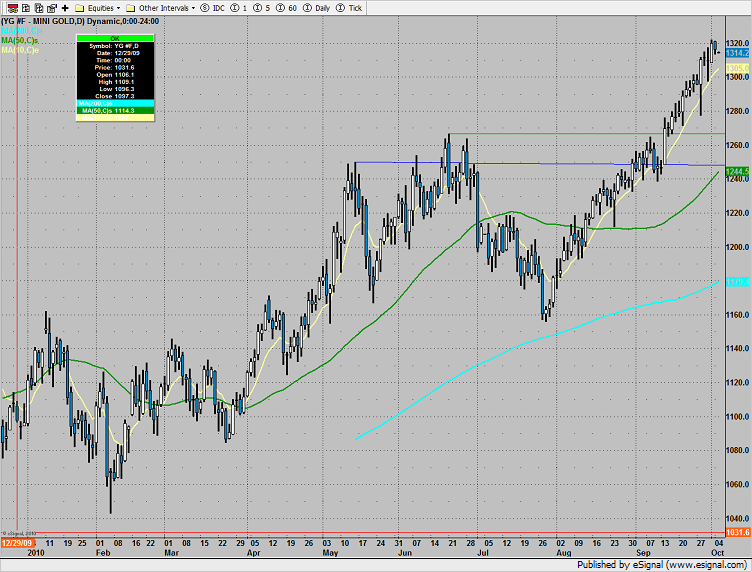Viewport: 752px width, 572px height.
Task: Click the 1100.0 price axis label
Action: [x=738, y=417]
